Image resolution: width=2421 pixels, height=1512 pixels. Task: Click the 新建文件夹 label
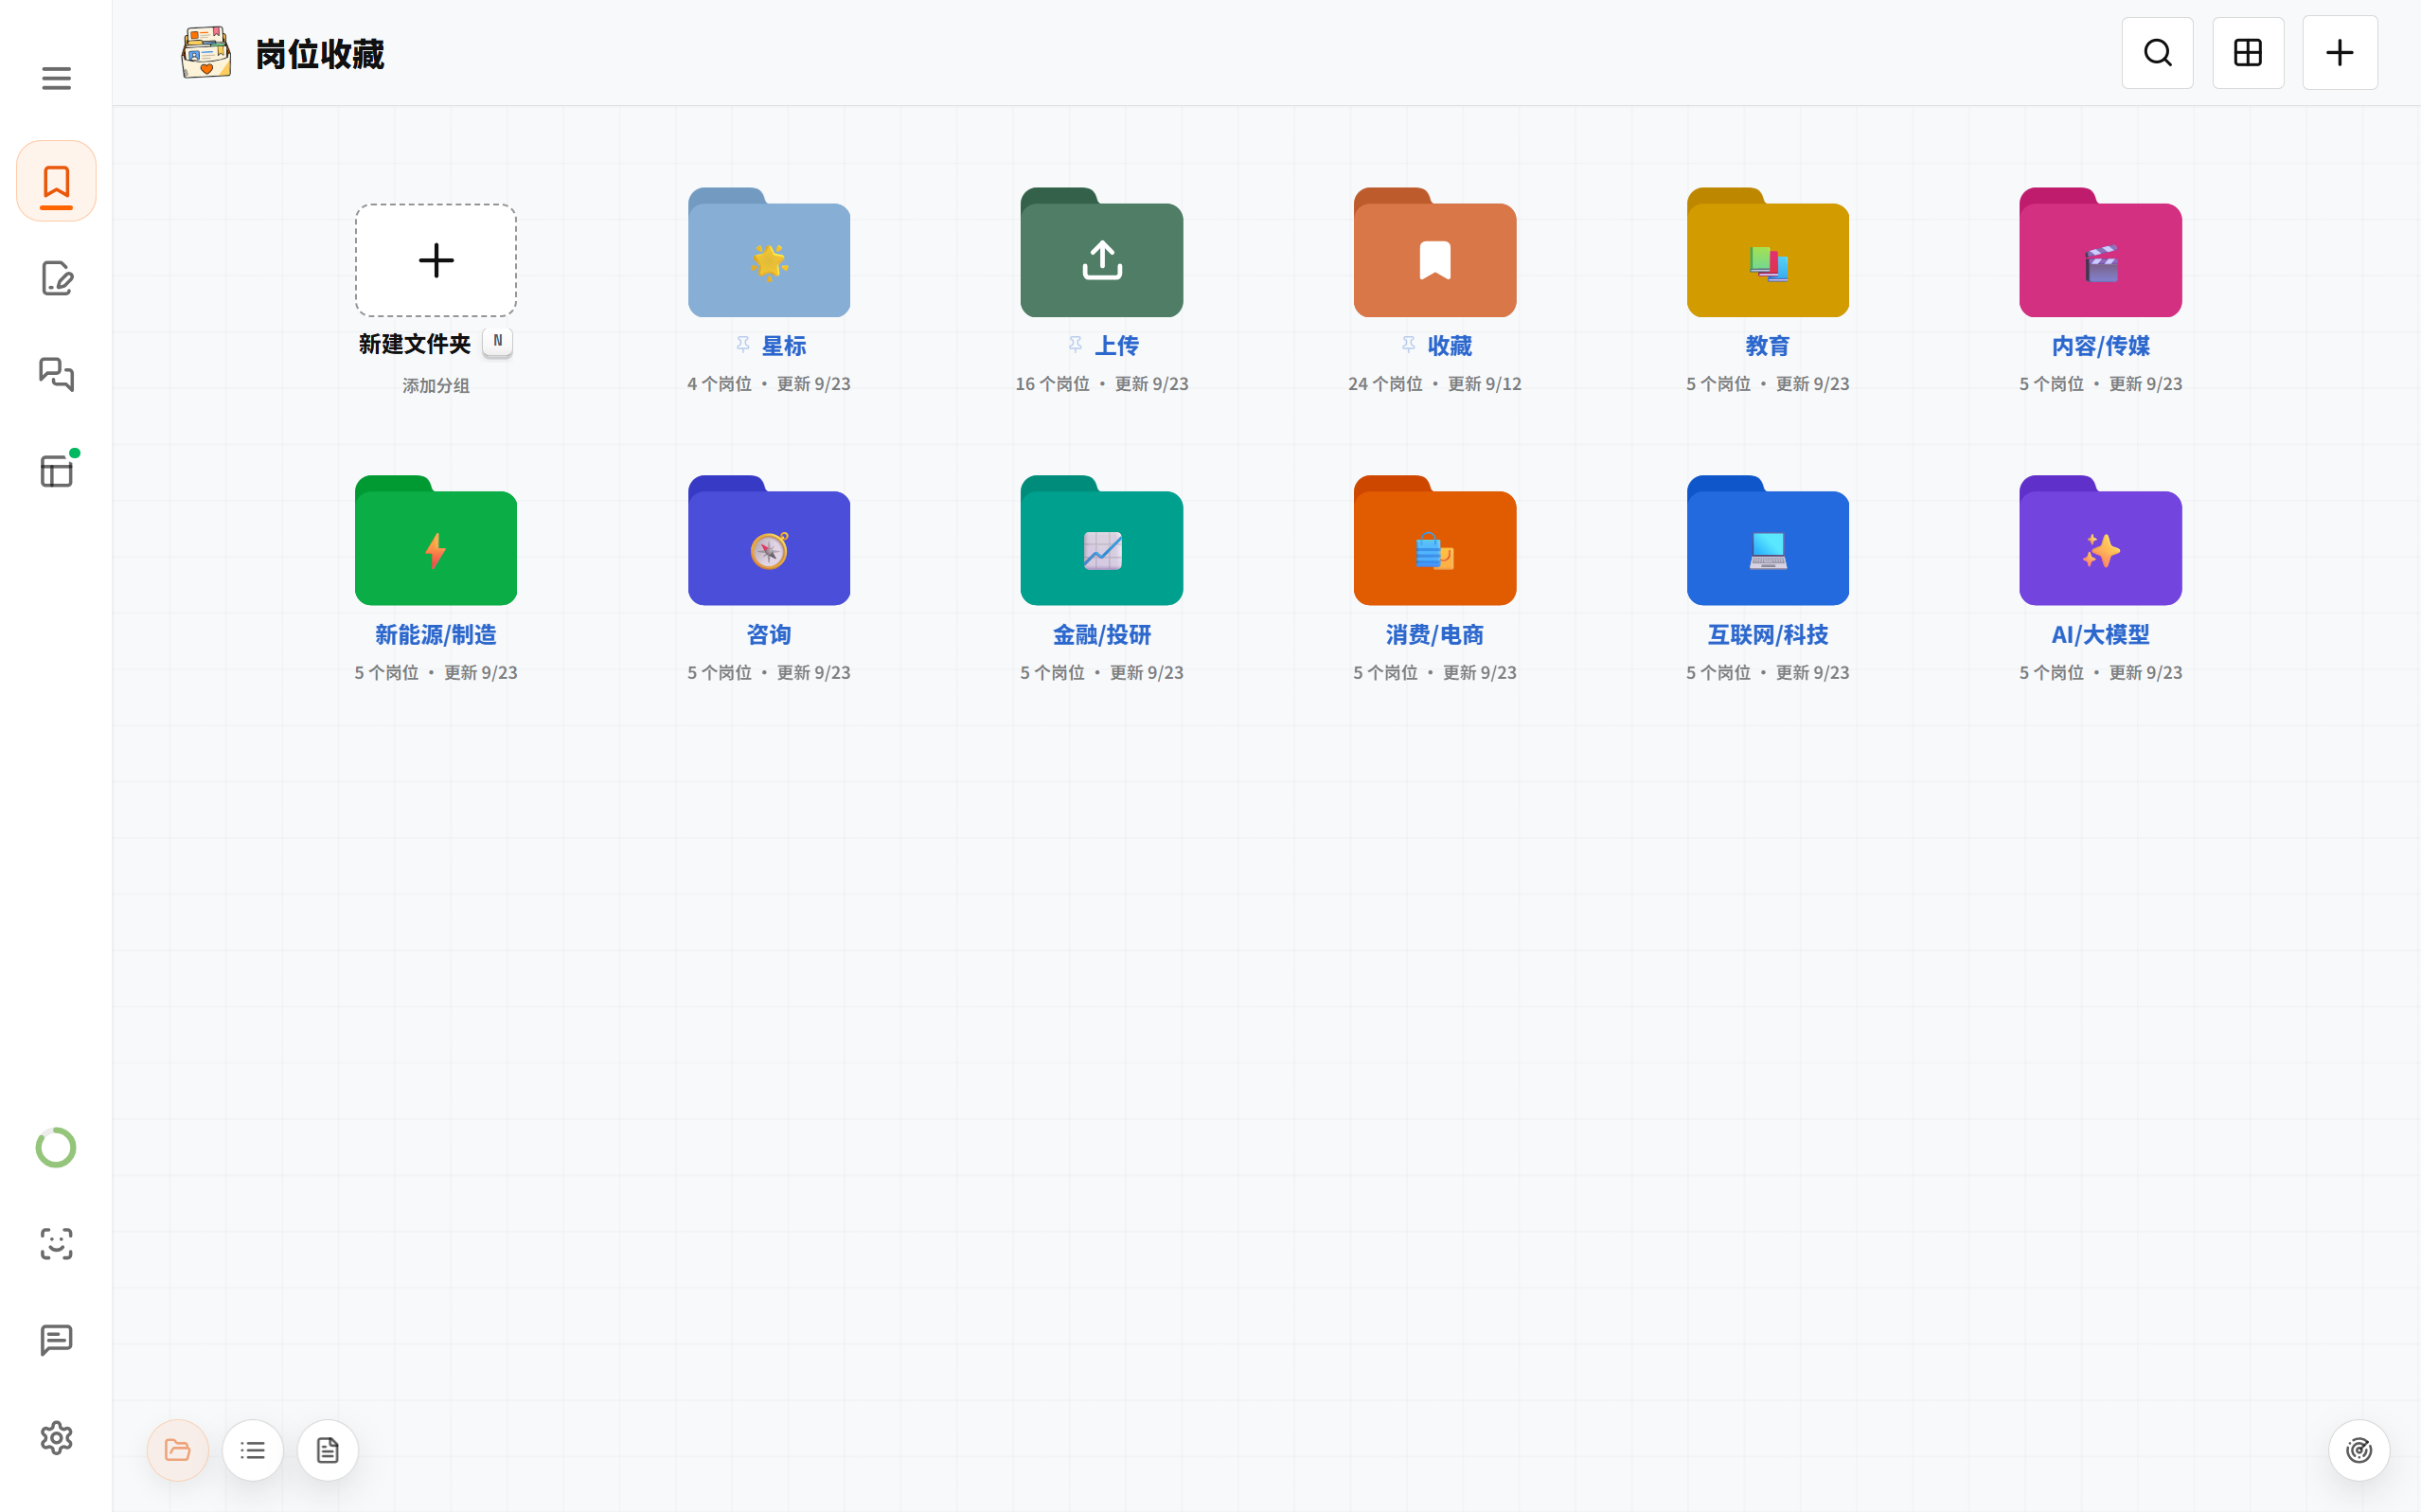(x=414, y=344)
